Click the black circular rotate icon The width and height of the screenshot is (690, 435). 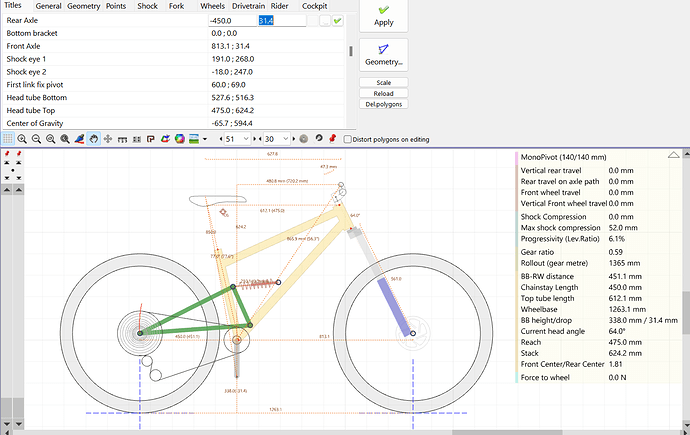319,139
